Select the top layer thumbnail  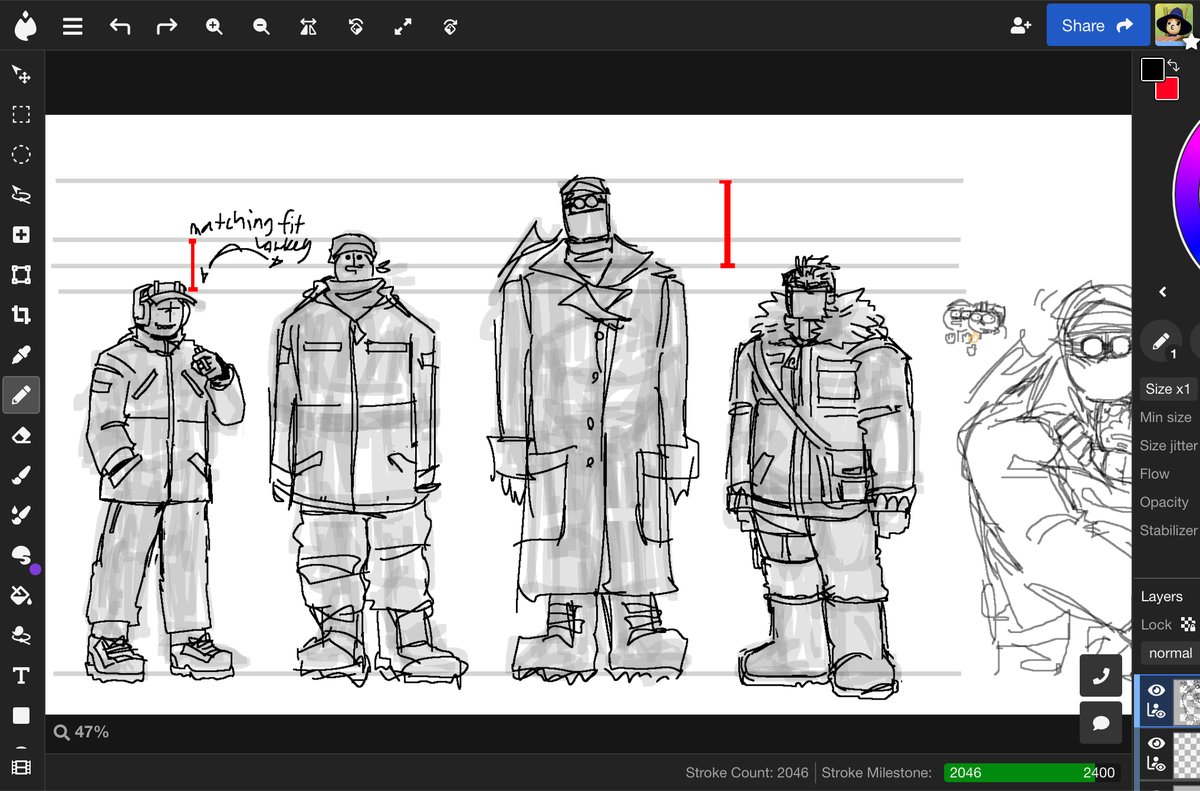pyautogui.click(x=1186, y=700)
